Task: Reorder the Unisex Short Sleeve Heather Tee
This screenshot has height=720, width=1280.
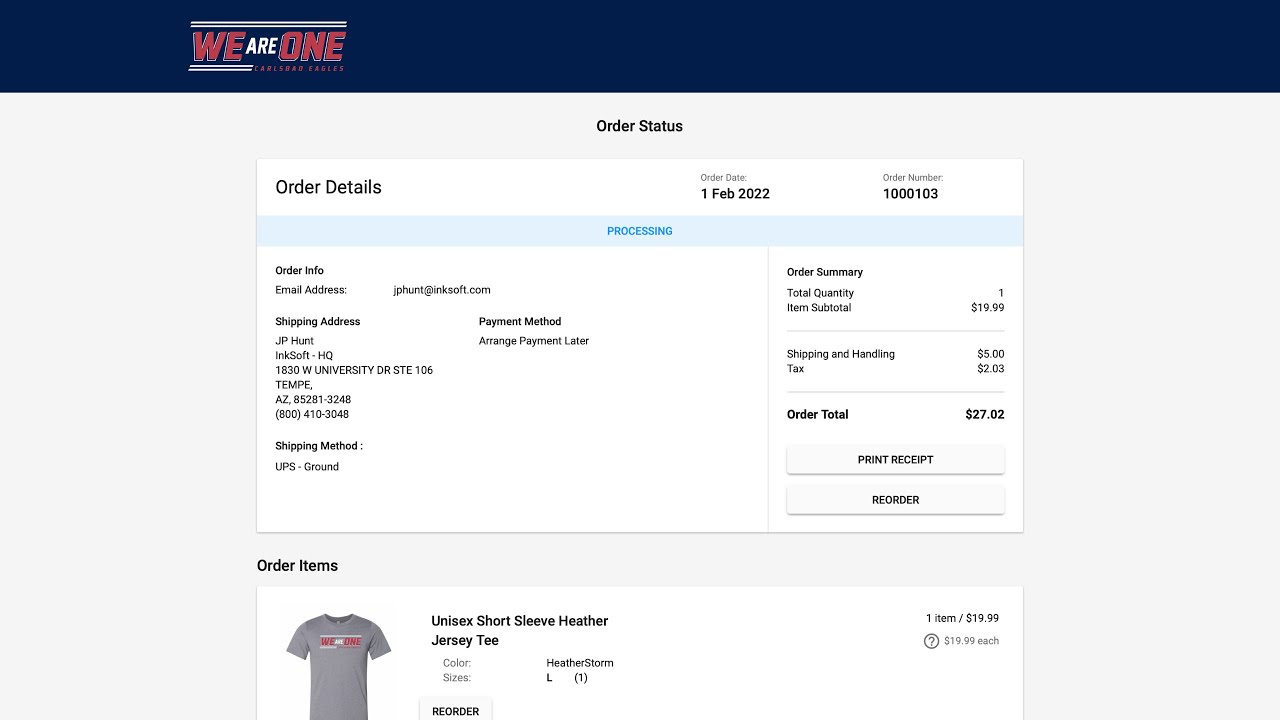Action: (455, 709)
